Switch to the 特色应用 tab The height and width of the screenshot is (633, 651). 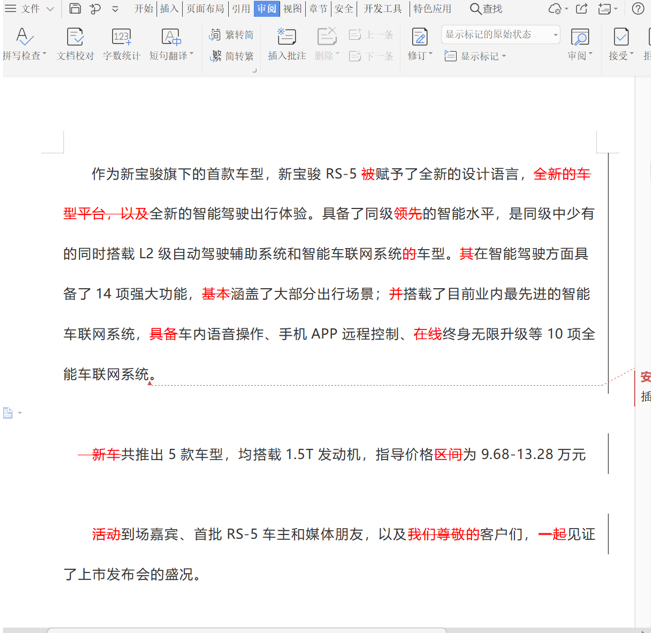[432, 9]
